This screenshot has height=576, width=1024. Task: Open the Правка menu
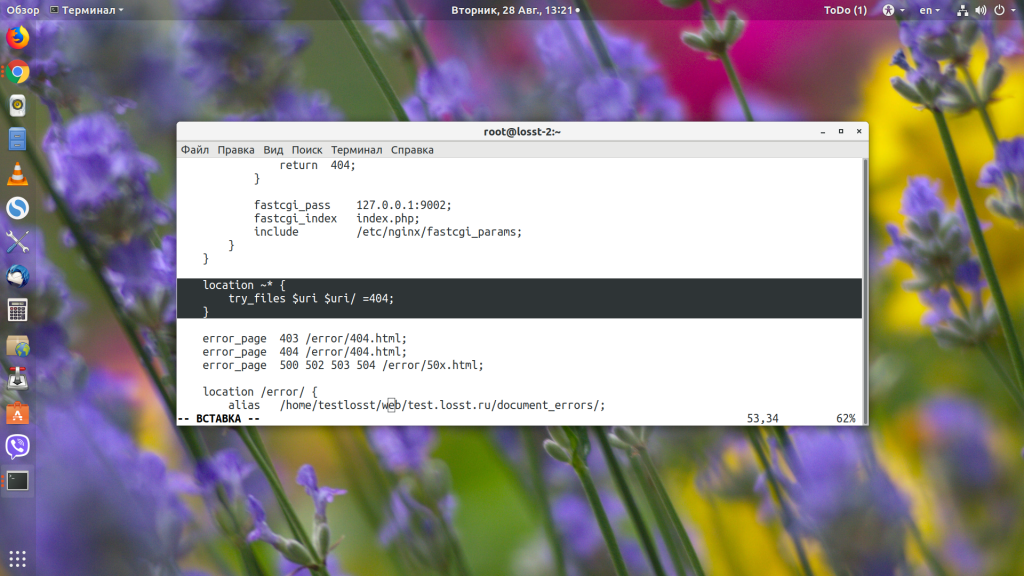pyautogui.click(x=236, y=150)
